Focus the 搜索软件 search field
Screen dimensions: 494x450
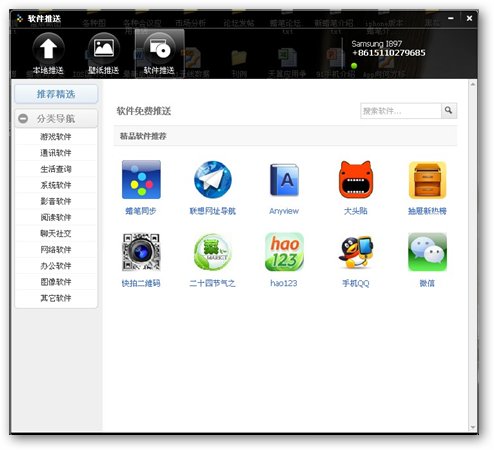(x=401, y=111)
